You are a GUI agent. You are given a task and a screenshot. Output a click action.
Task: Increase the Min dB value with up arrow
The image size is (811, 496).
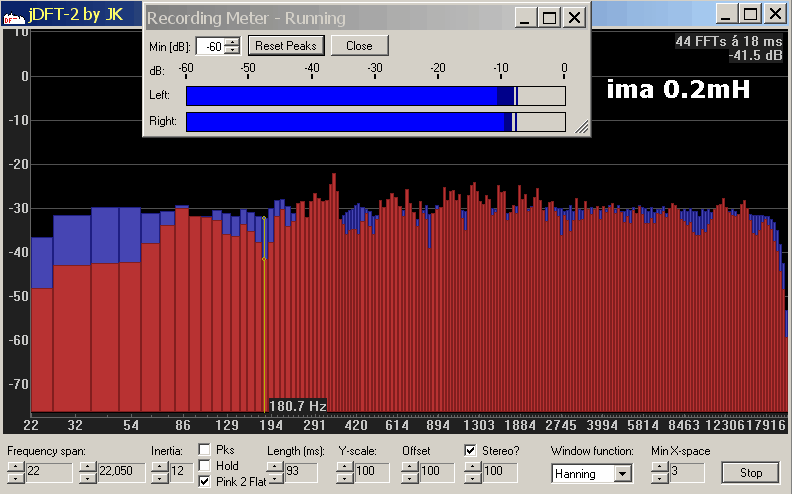(x=233, y=42)
